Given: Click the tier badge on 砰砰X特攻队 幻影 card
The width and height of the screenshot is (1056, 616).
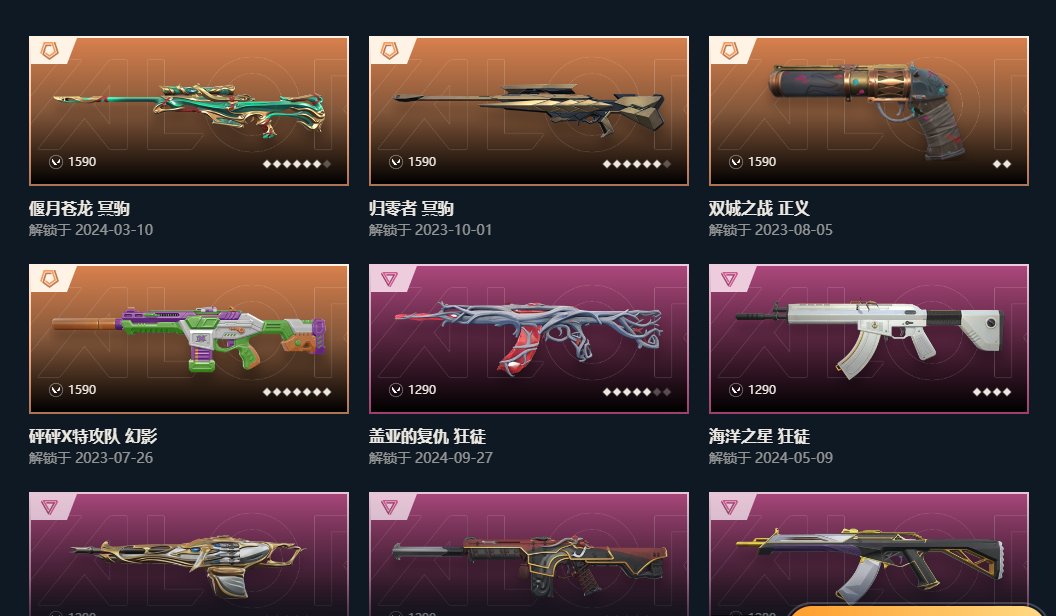Looking at the screenshot, I should click(49, 279).
